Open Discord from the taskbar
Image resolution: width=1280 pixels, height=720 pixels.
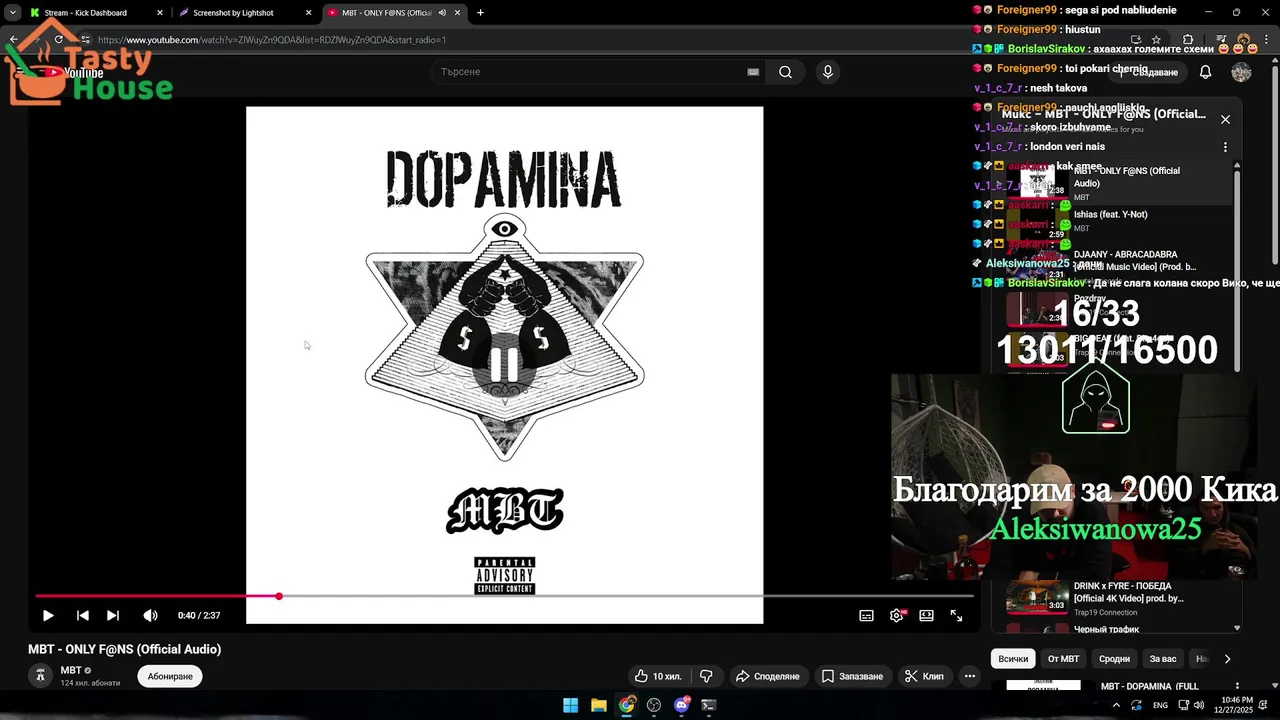682,705
